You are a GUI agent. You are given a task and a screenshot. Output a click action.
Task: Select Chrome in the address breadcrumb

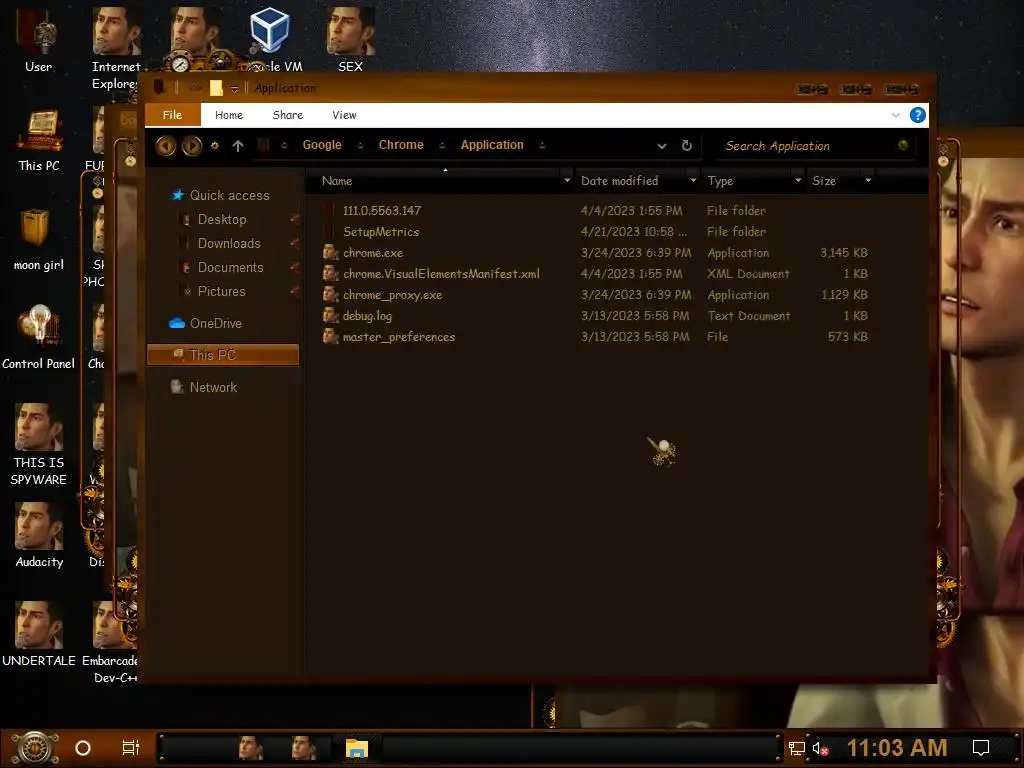pyautogui.click(x=401, y=145)
